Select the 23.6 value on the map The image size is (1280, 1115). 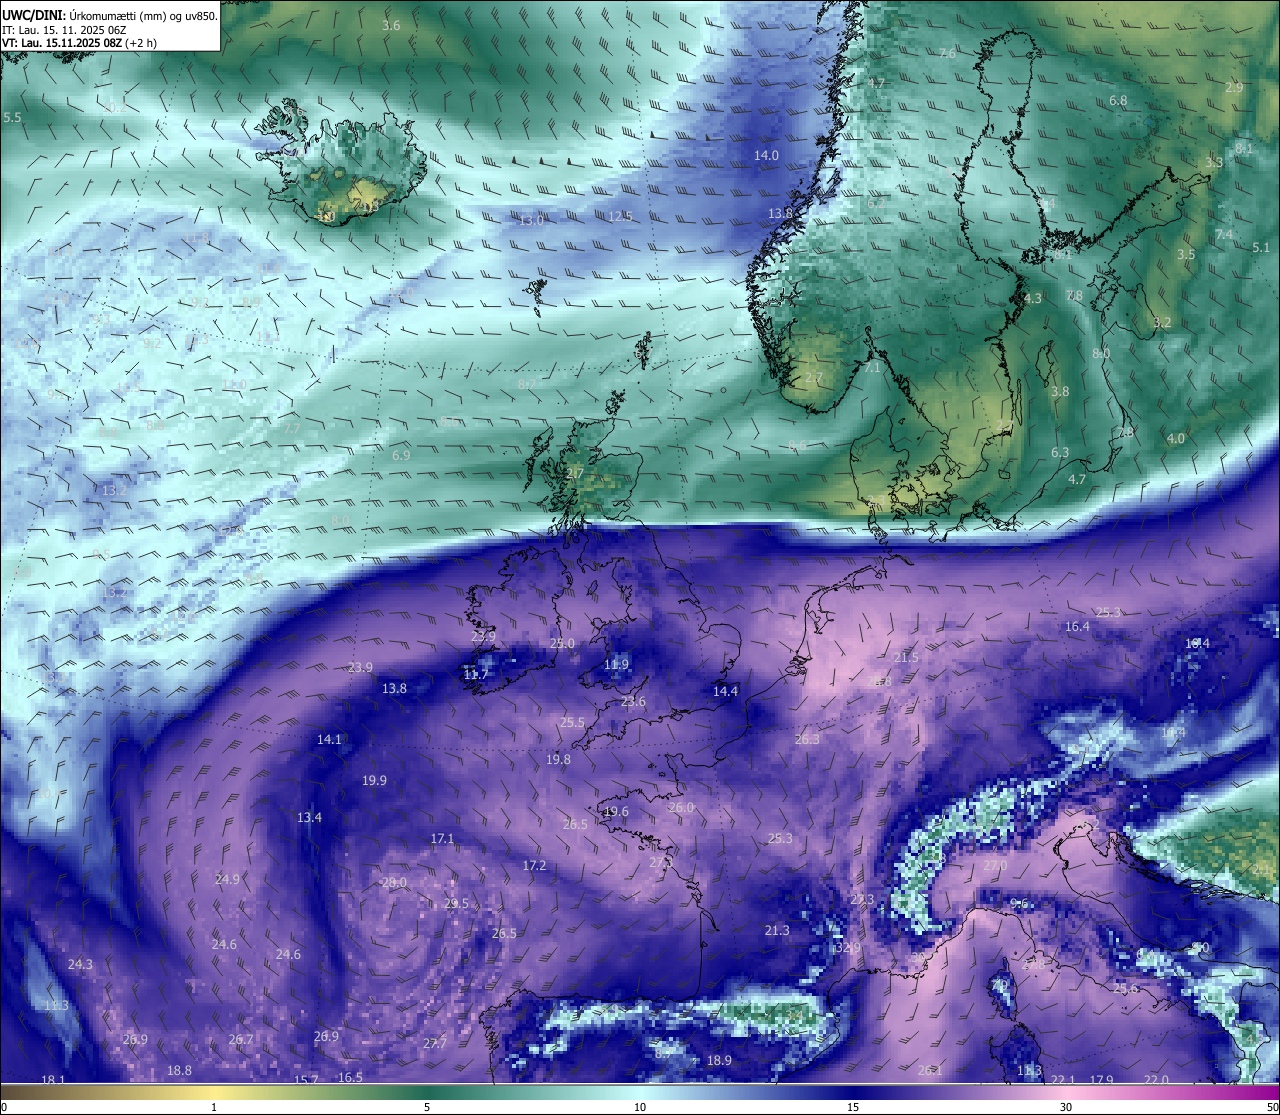(x=633, y=702)
